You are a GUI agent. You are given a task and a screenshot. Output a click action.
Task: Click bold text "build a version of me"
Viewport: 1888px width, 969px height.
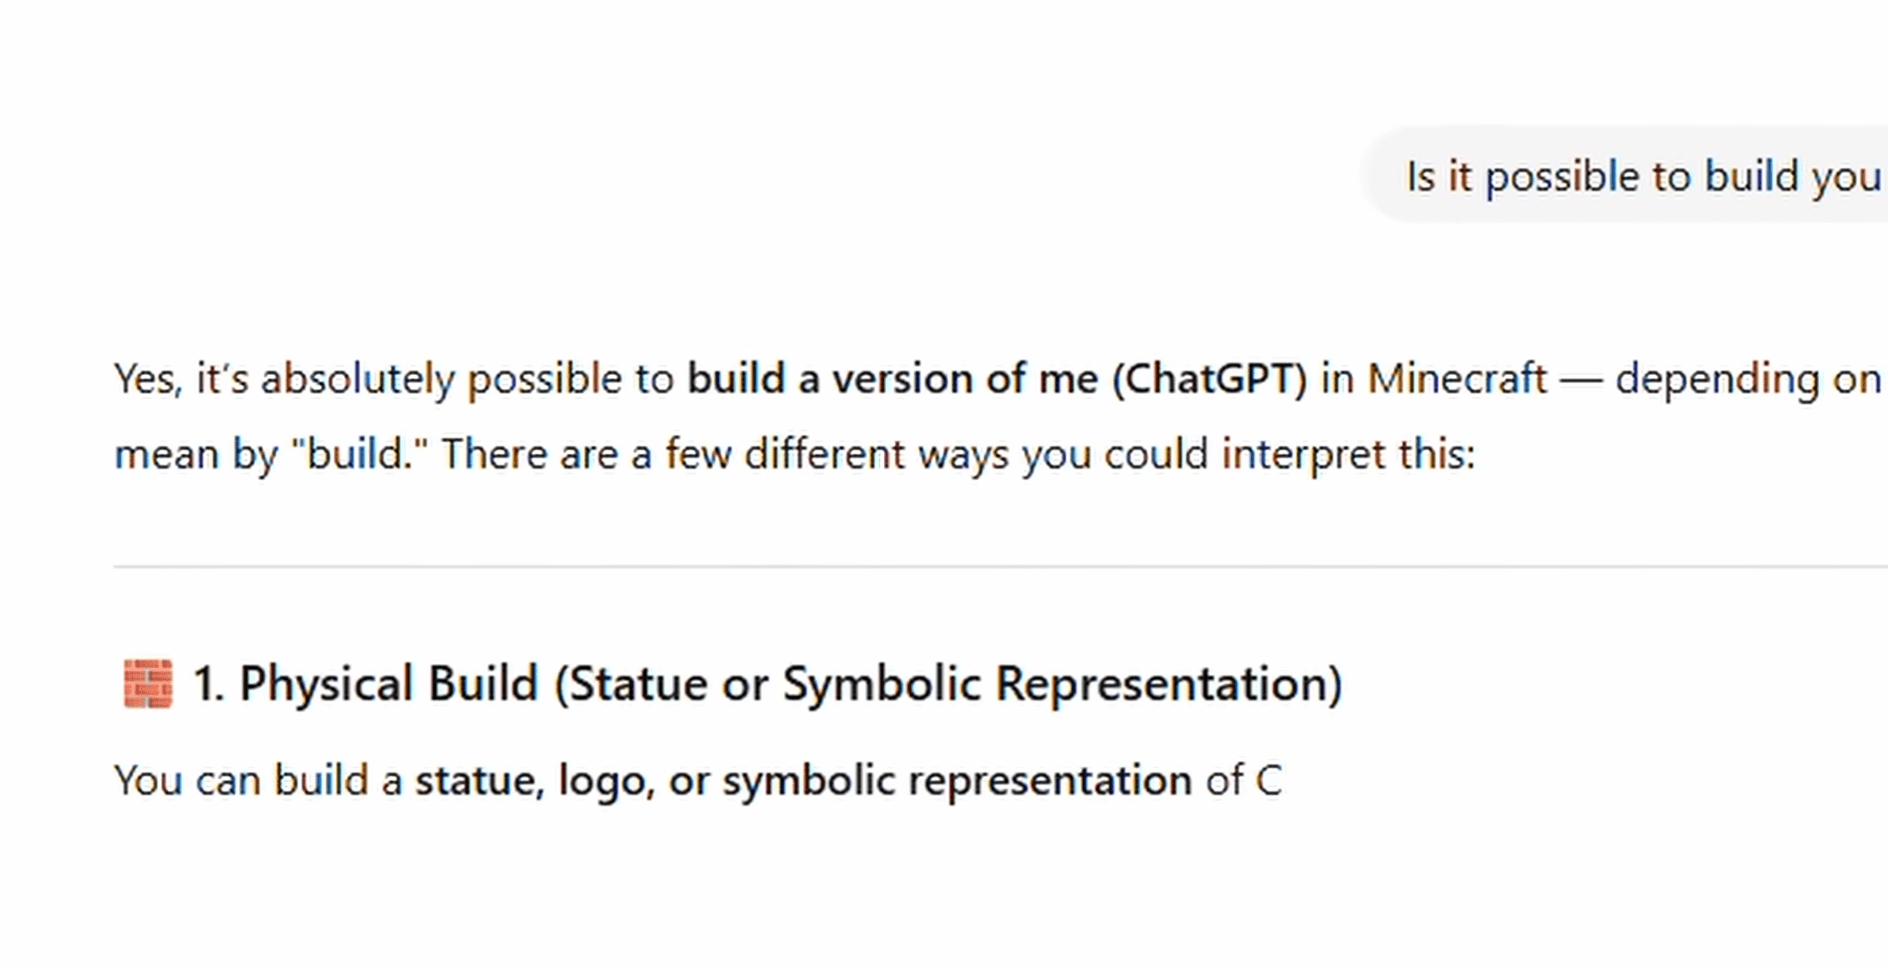(x=892, y=379)
